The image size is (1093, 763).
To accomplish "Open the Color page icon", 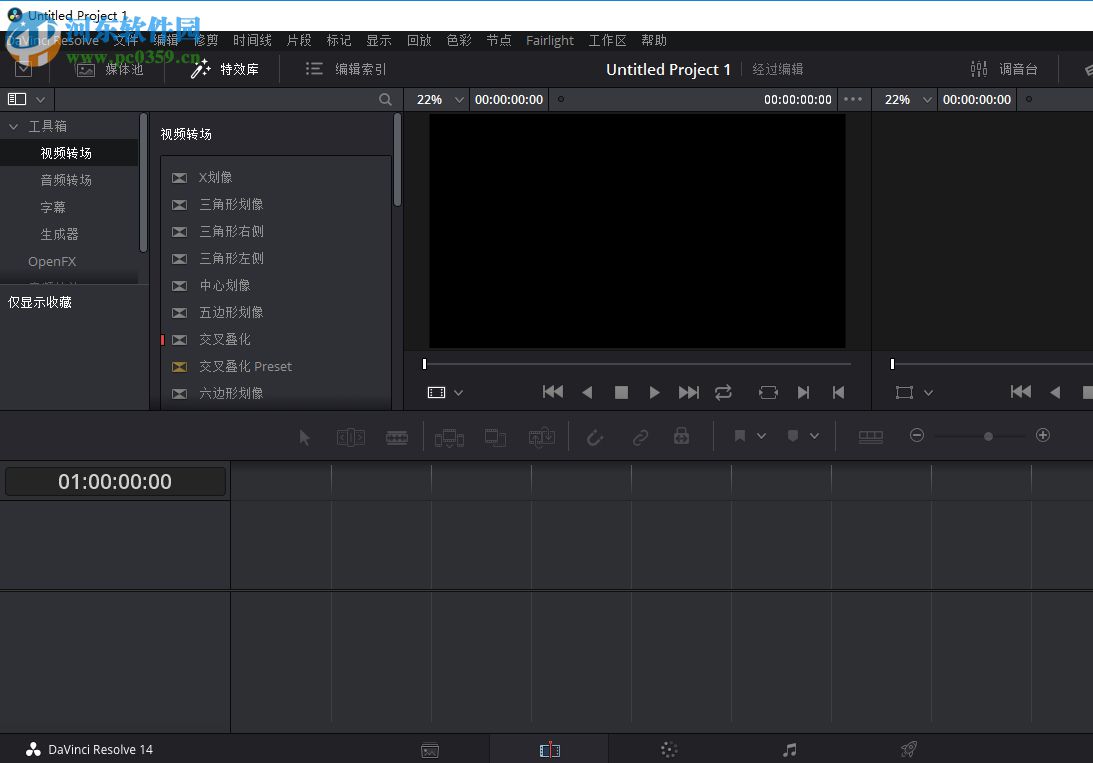I will [x=668, y=748].
